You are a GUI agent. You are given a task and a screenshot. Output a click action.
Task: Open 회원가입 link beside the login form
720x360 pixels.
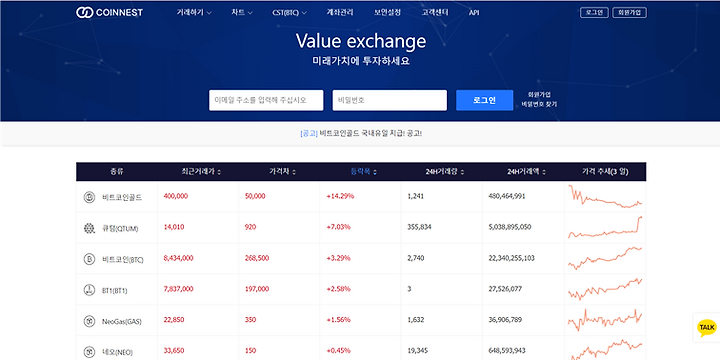[539, 94]
